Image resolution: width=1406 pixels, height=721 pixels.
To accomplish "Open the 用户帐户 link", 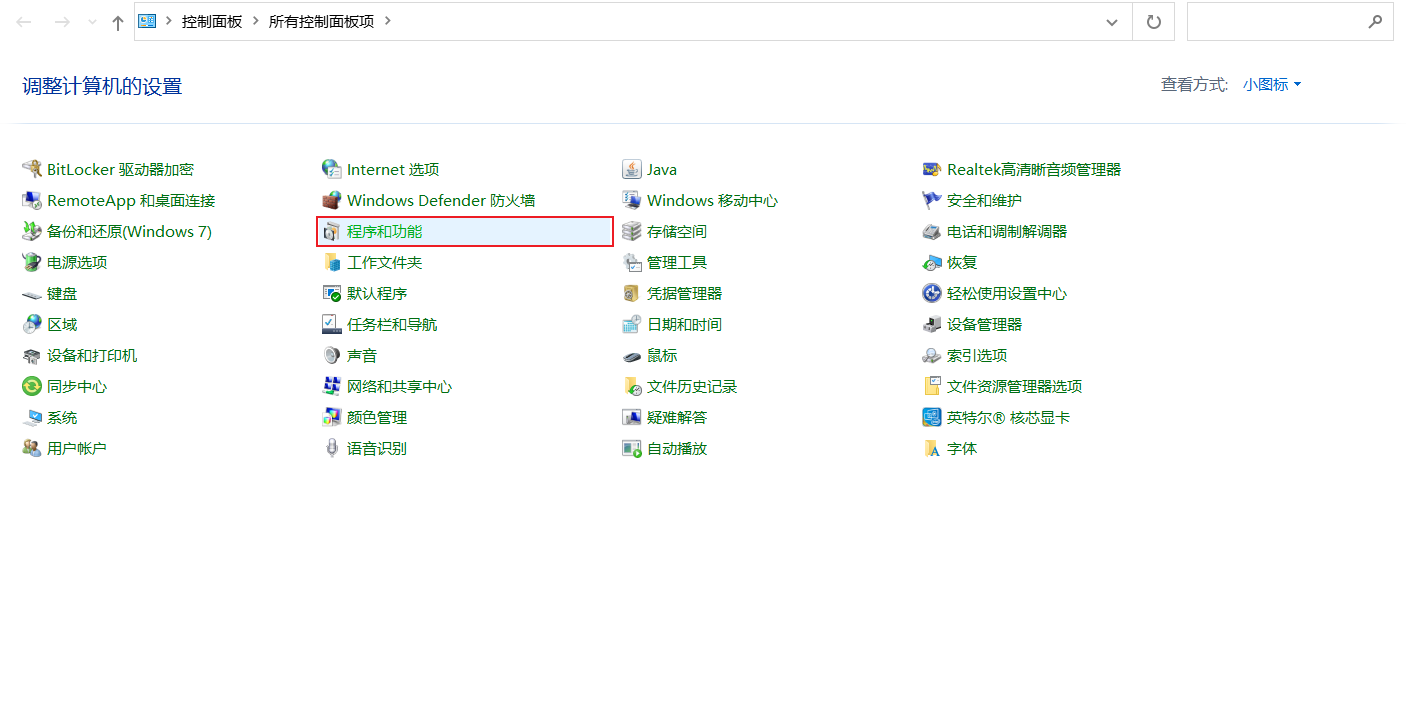I will click(x=77, y=449).
